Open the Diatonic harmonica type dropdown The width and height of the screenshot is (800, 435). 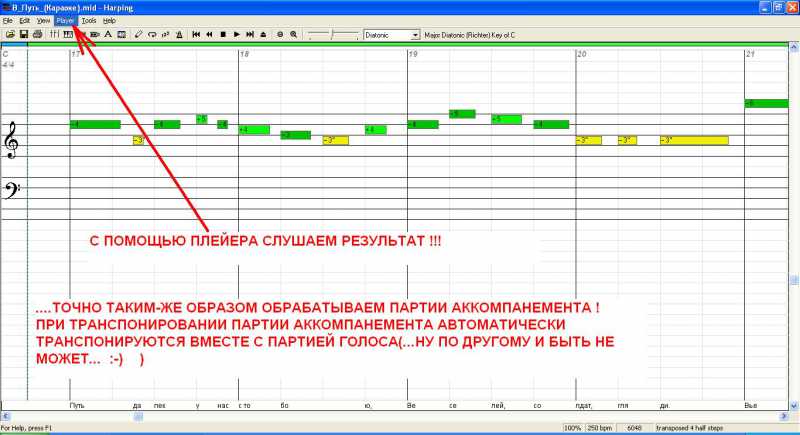pyautogui.click(x=415, y=35)
